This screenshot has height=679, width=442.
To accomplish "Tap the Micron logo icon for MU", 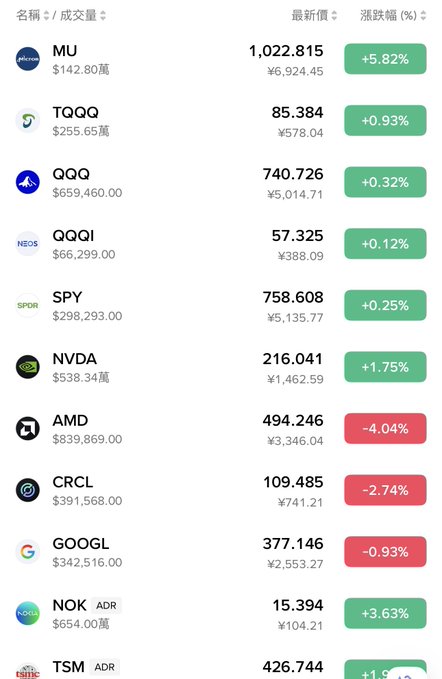I will (28, 59).
